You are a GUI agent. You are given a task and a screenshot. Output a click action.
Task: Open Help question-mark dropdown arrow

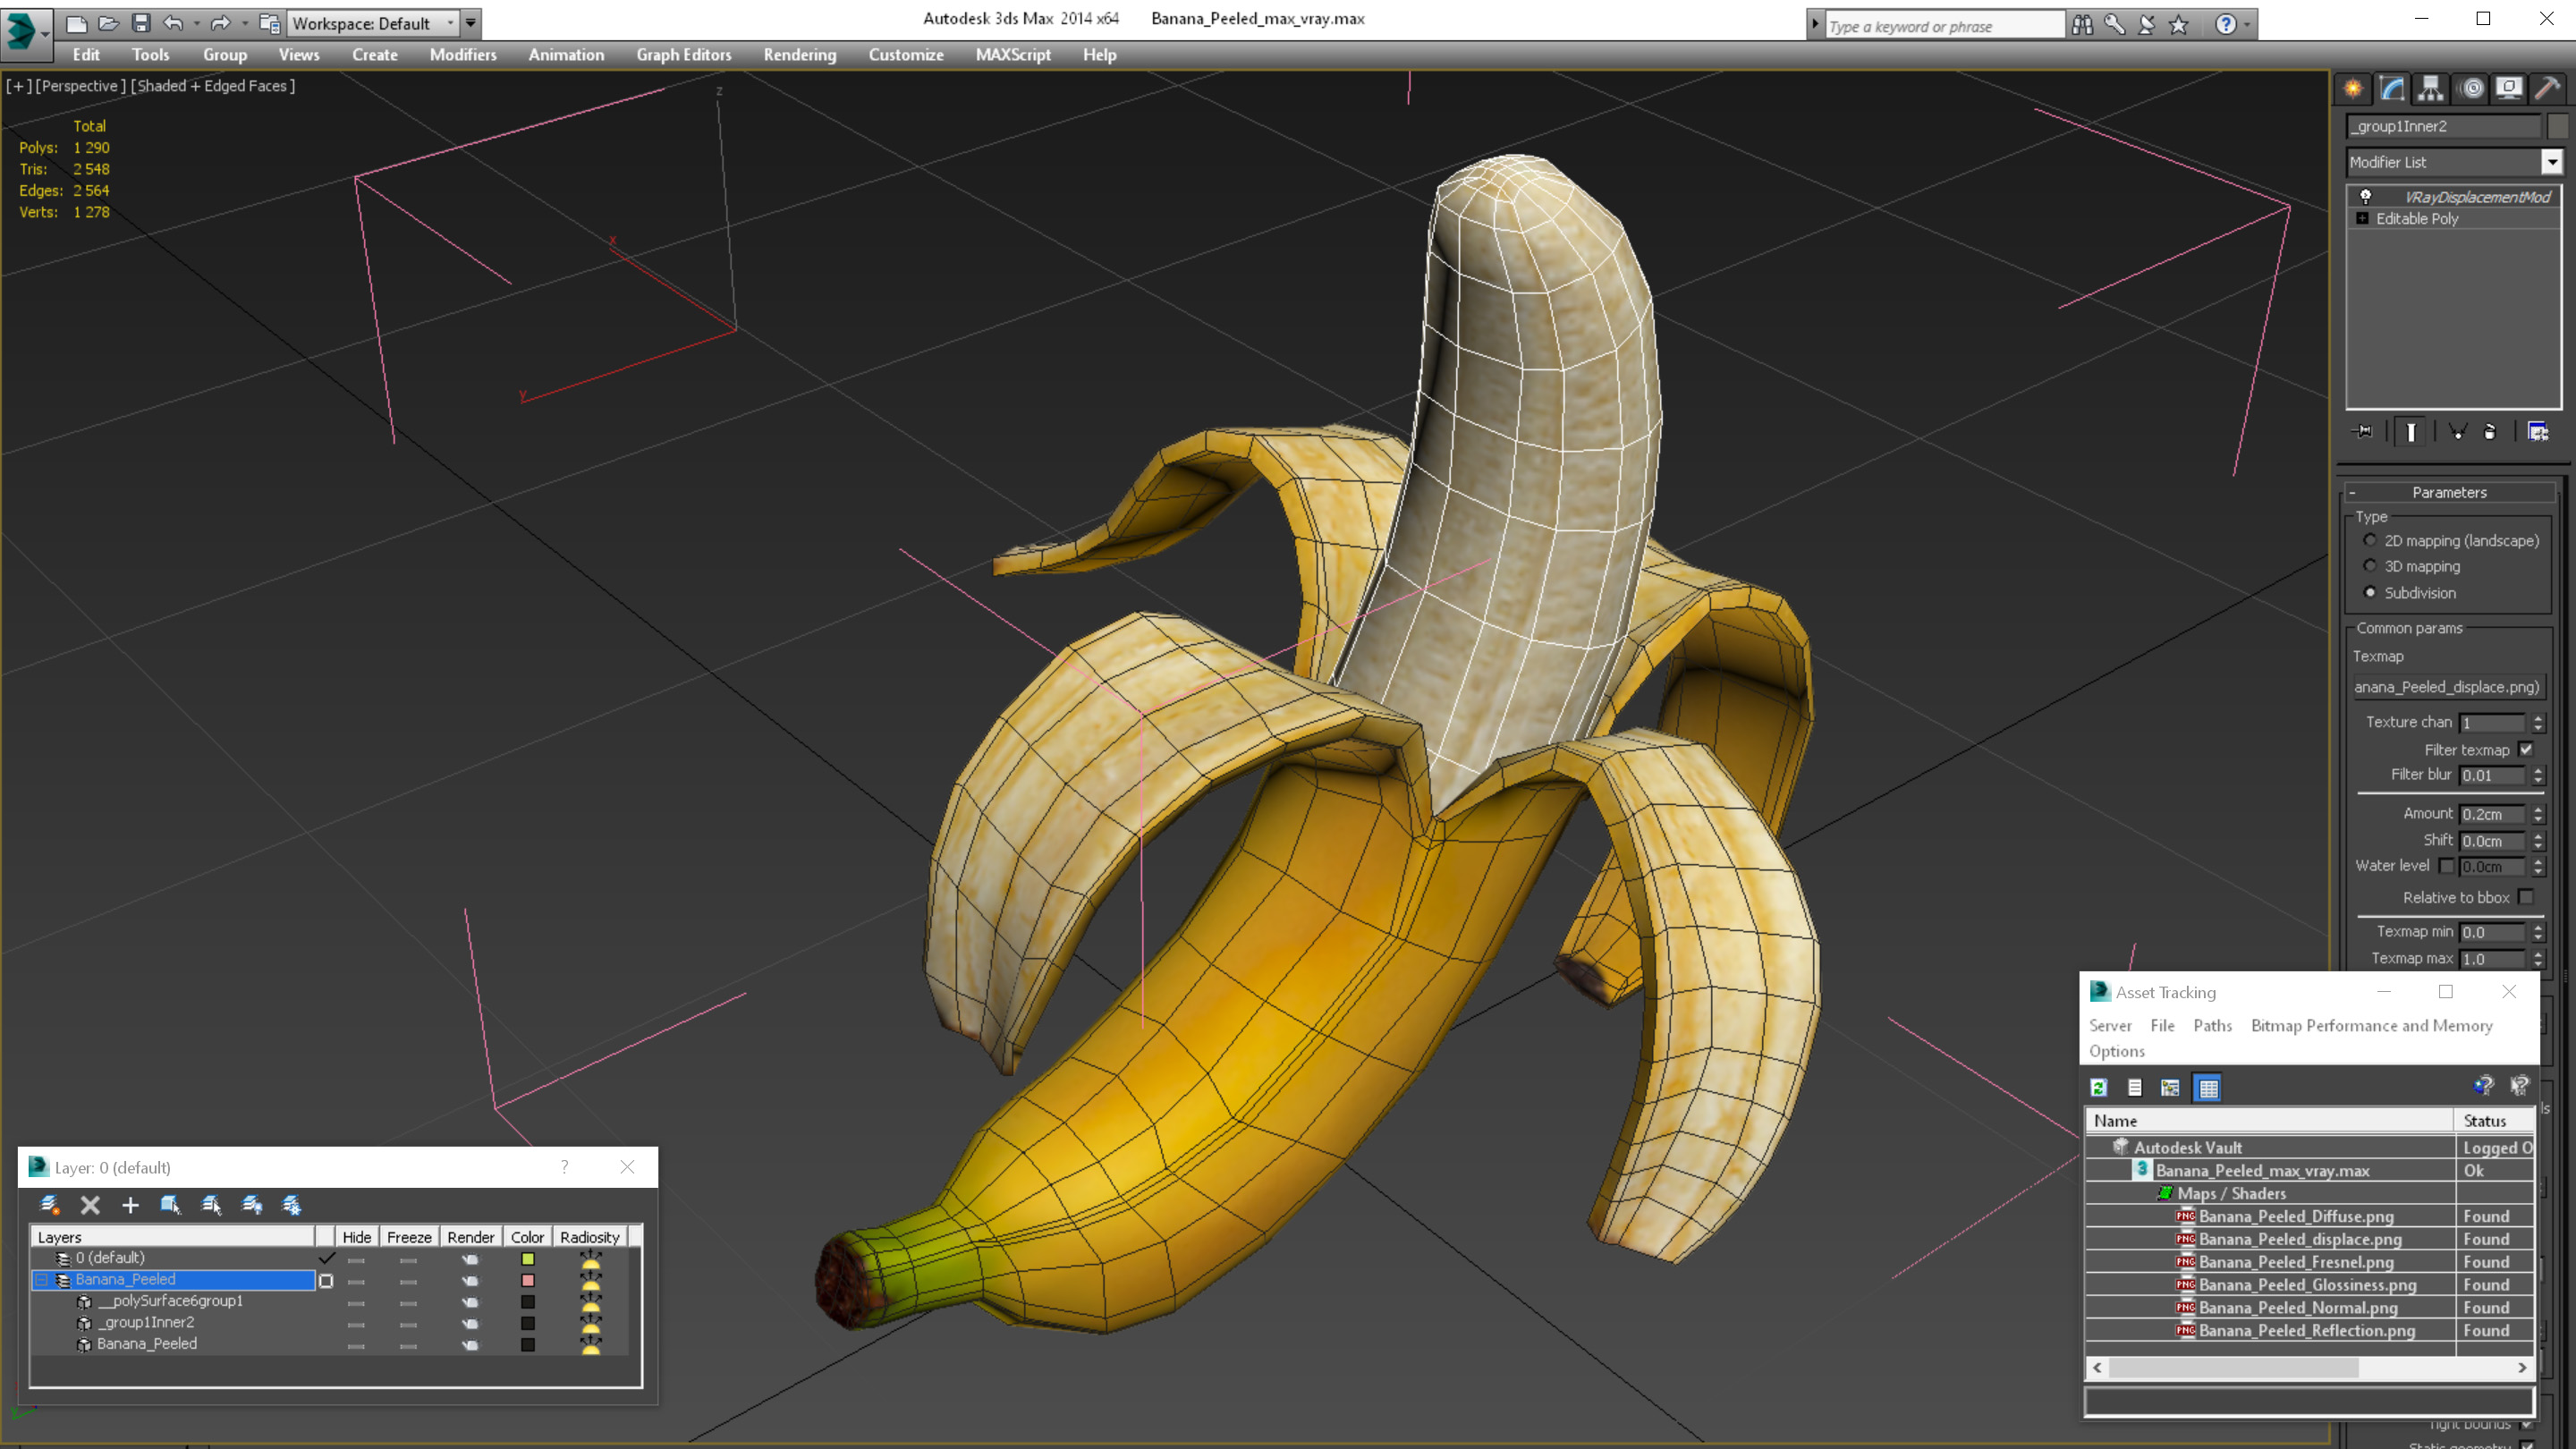[2247, 25]
